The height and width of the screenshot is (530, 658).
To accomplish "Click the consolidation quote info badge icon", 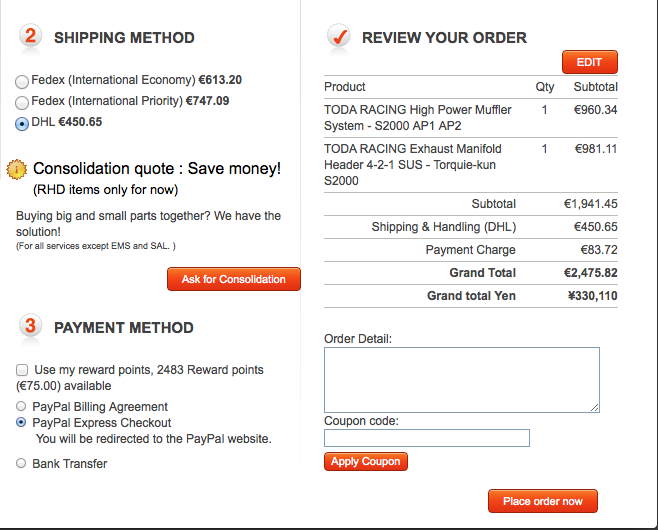I will tap(16, 169).
